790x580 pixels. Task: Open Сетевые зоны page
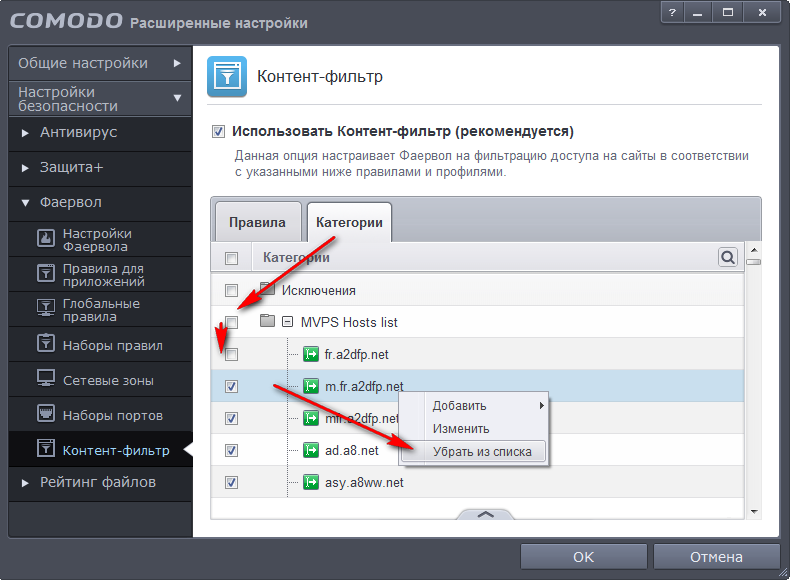point(100,379)
